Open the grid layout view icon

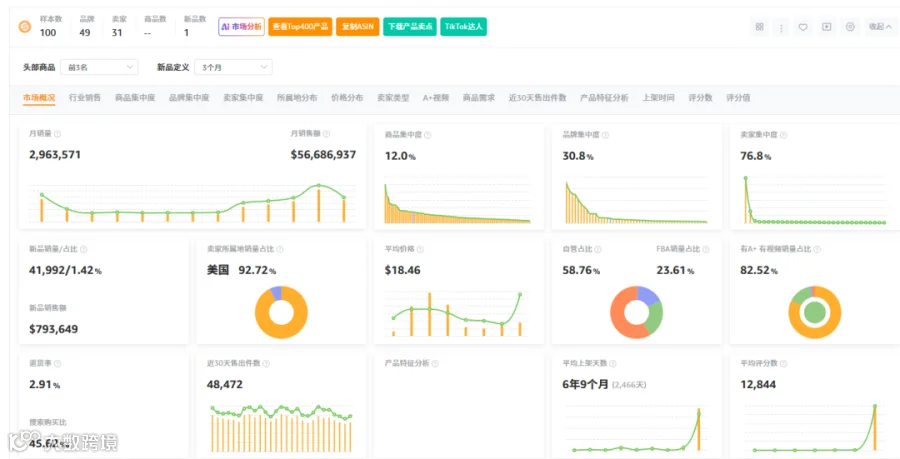click(759, 27)
